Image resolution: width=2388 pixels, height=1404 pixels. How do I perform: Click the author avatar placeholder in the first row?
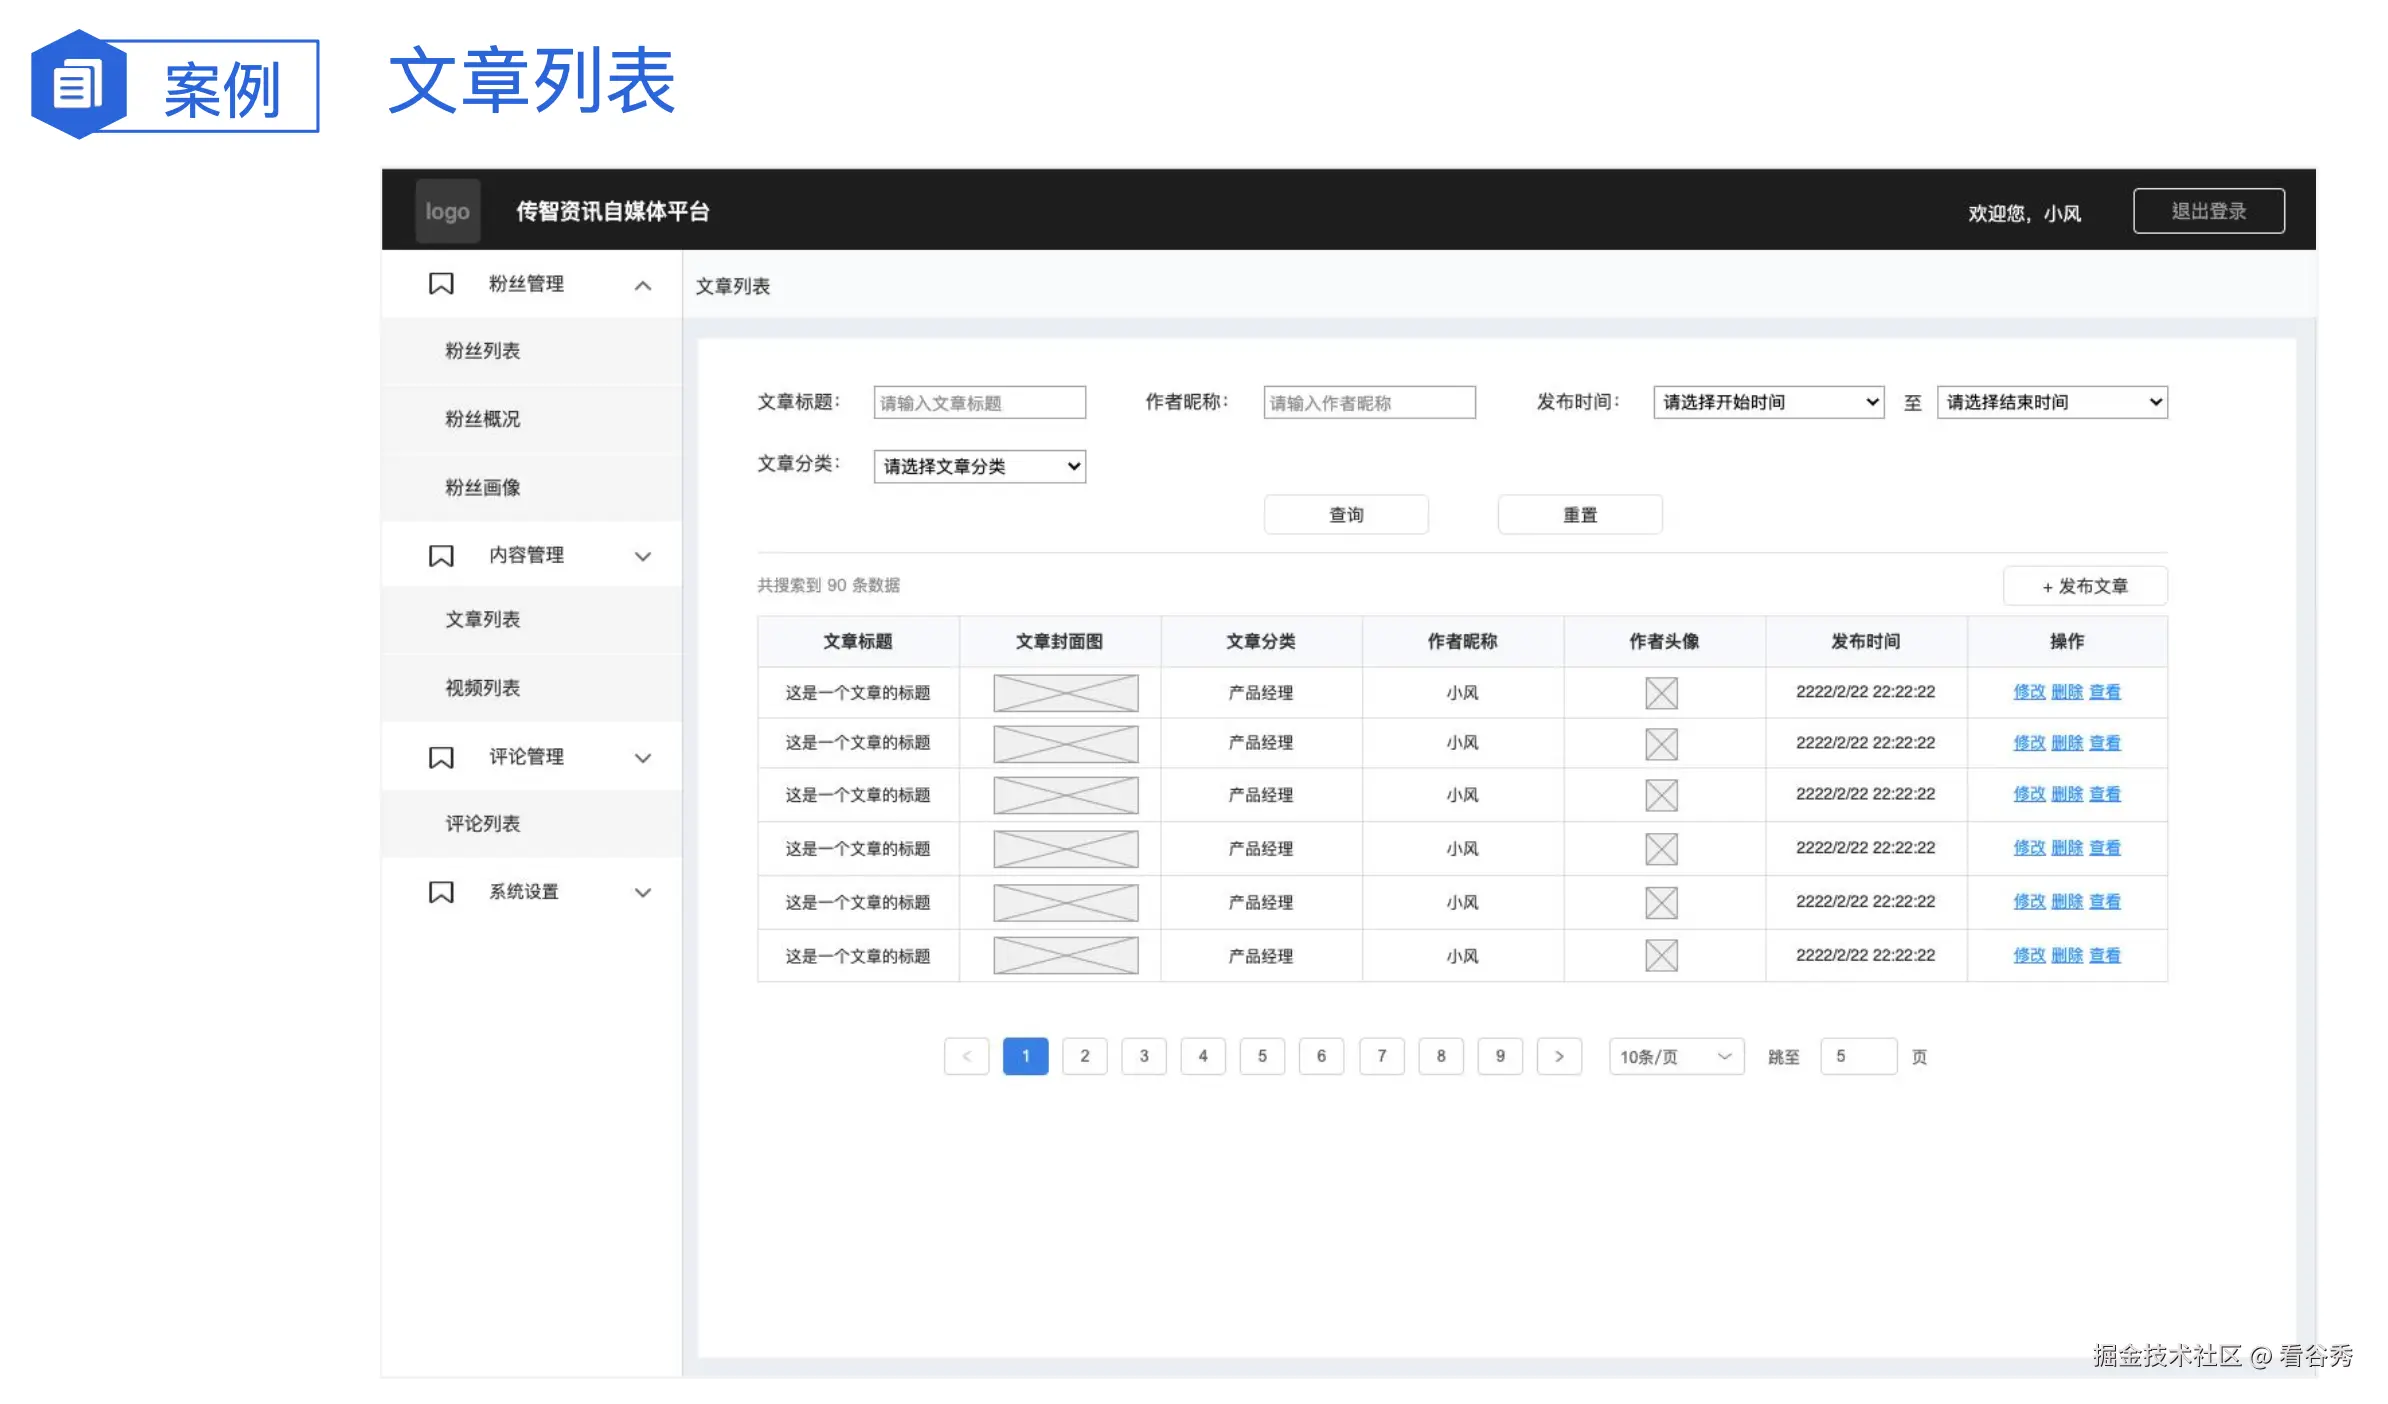(1660, 692)
